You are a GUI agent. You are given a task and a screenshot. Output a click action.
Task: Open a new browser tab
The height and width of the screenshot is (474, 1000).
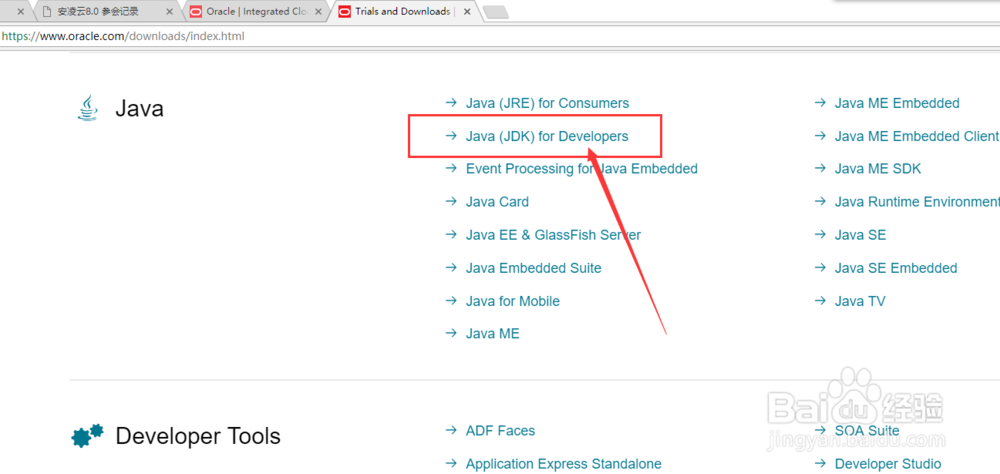[x=496, y=11]
